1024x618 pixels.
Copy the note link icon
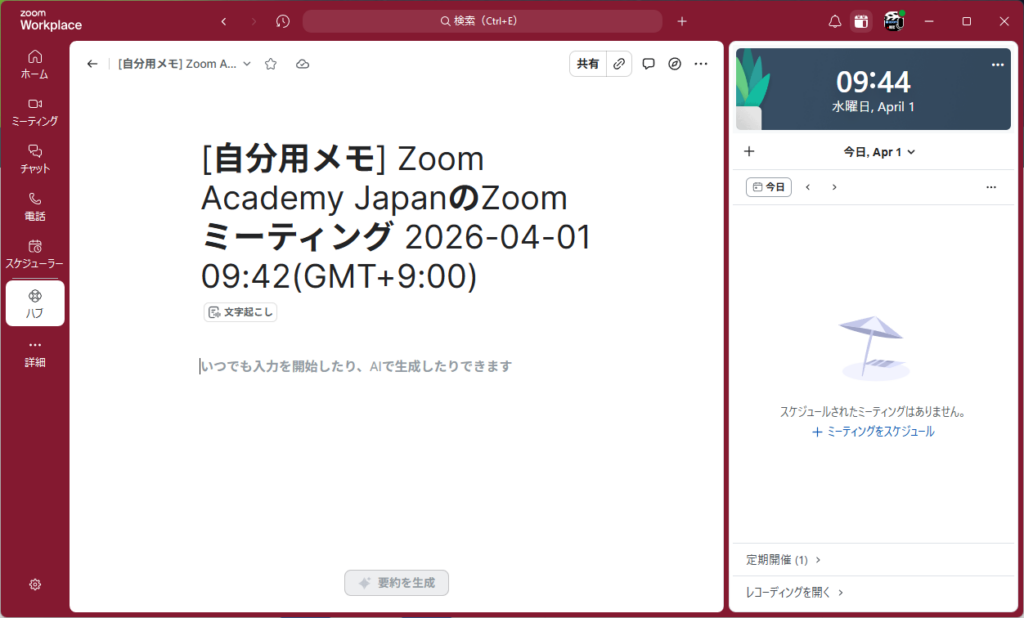coord(619,64)
